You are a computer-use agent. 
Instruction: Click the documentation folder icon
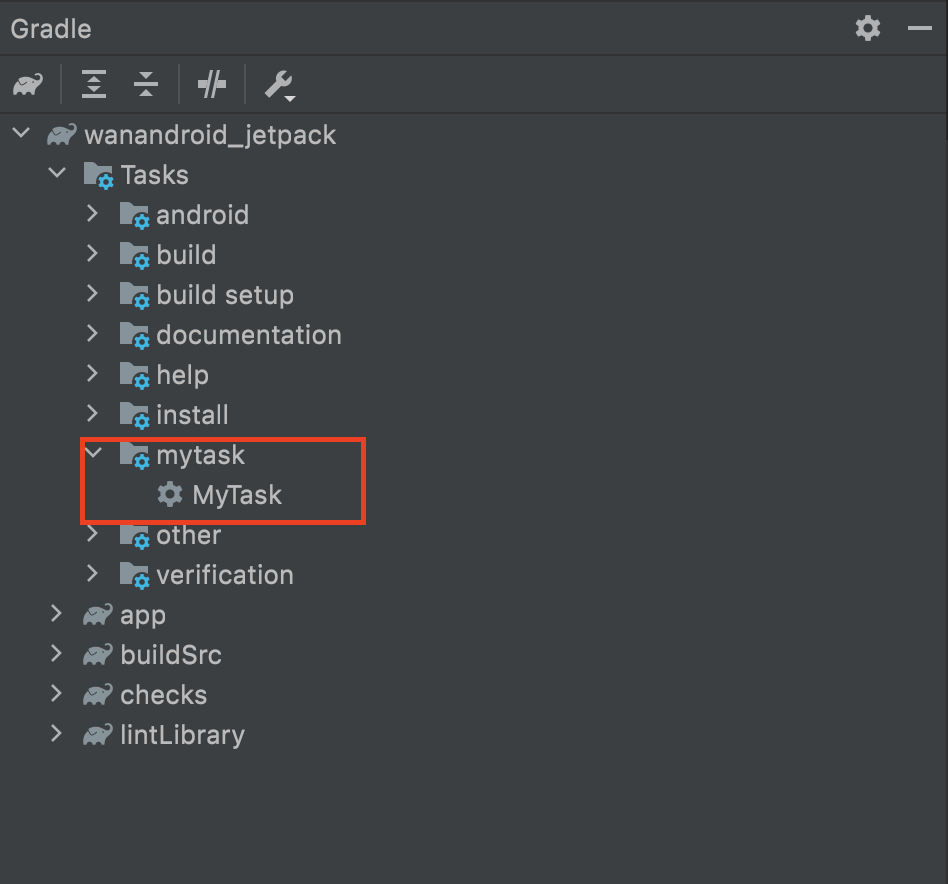tap(134, 335)
